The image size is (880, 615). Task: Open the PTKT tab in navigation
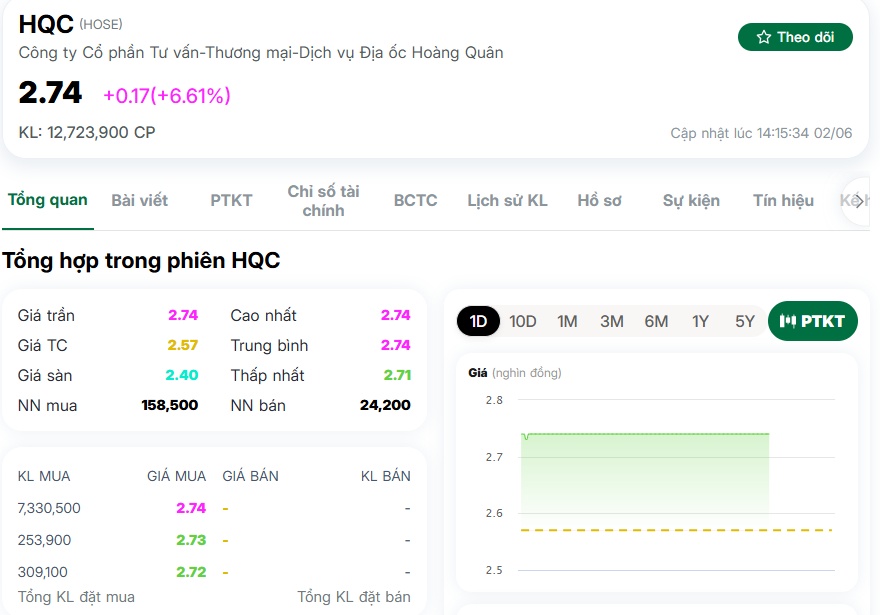[231, 200]
